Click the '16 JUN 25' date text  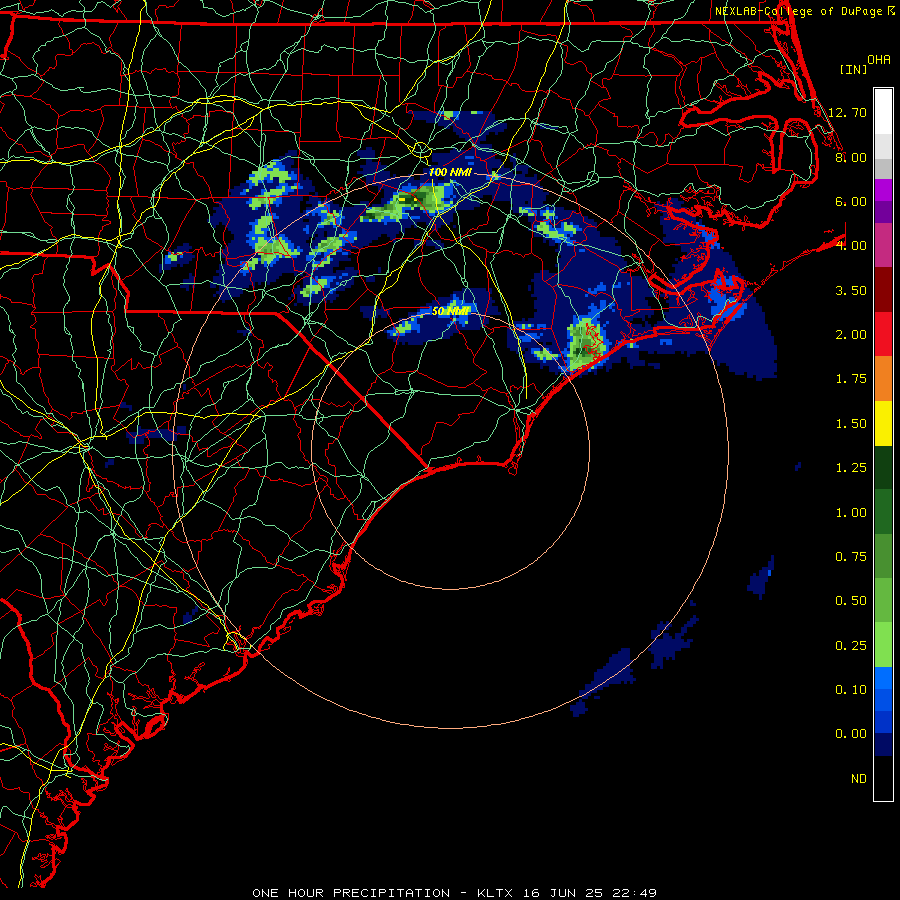(x=564, y=893)
